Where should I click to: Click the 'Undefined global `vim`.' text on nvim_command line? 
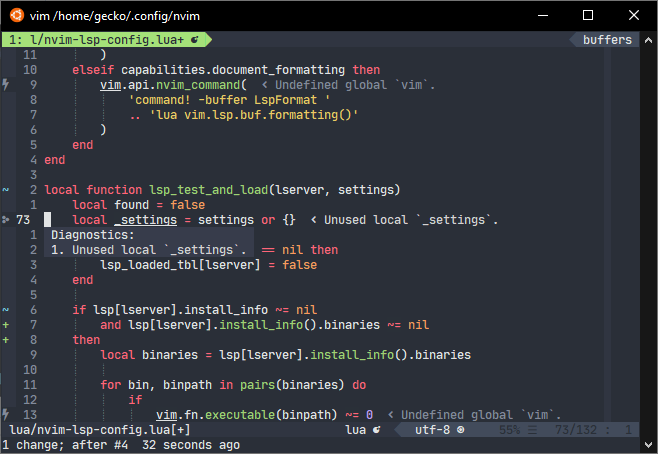point(355,85)
